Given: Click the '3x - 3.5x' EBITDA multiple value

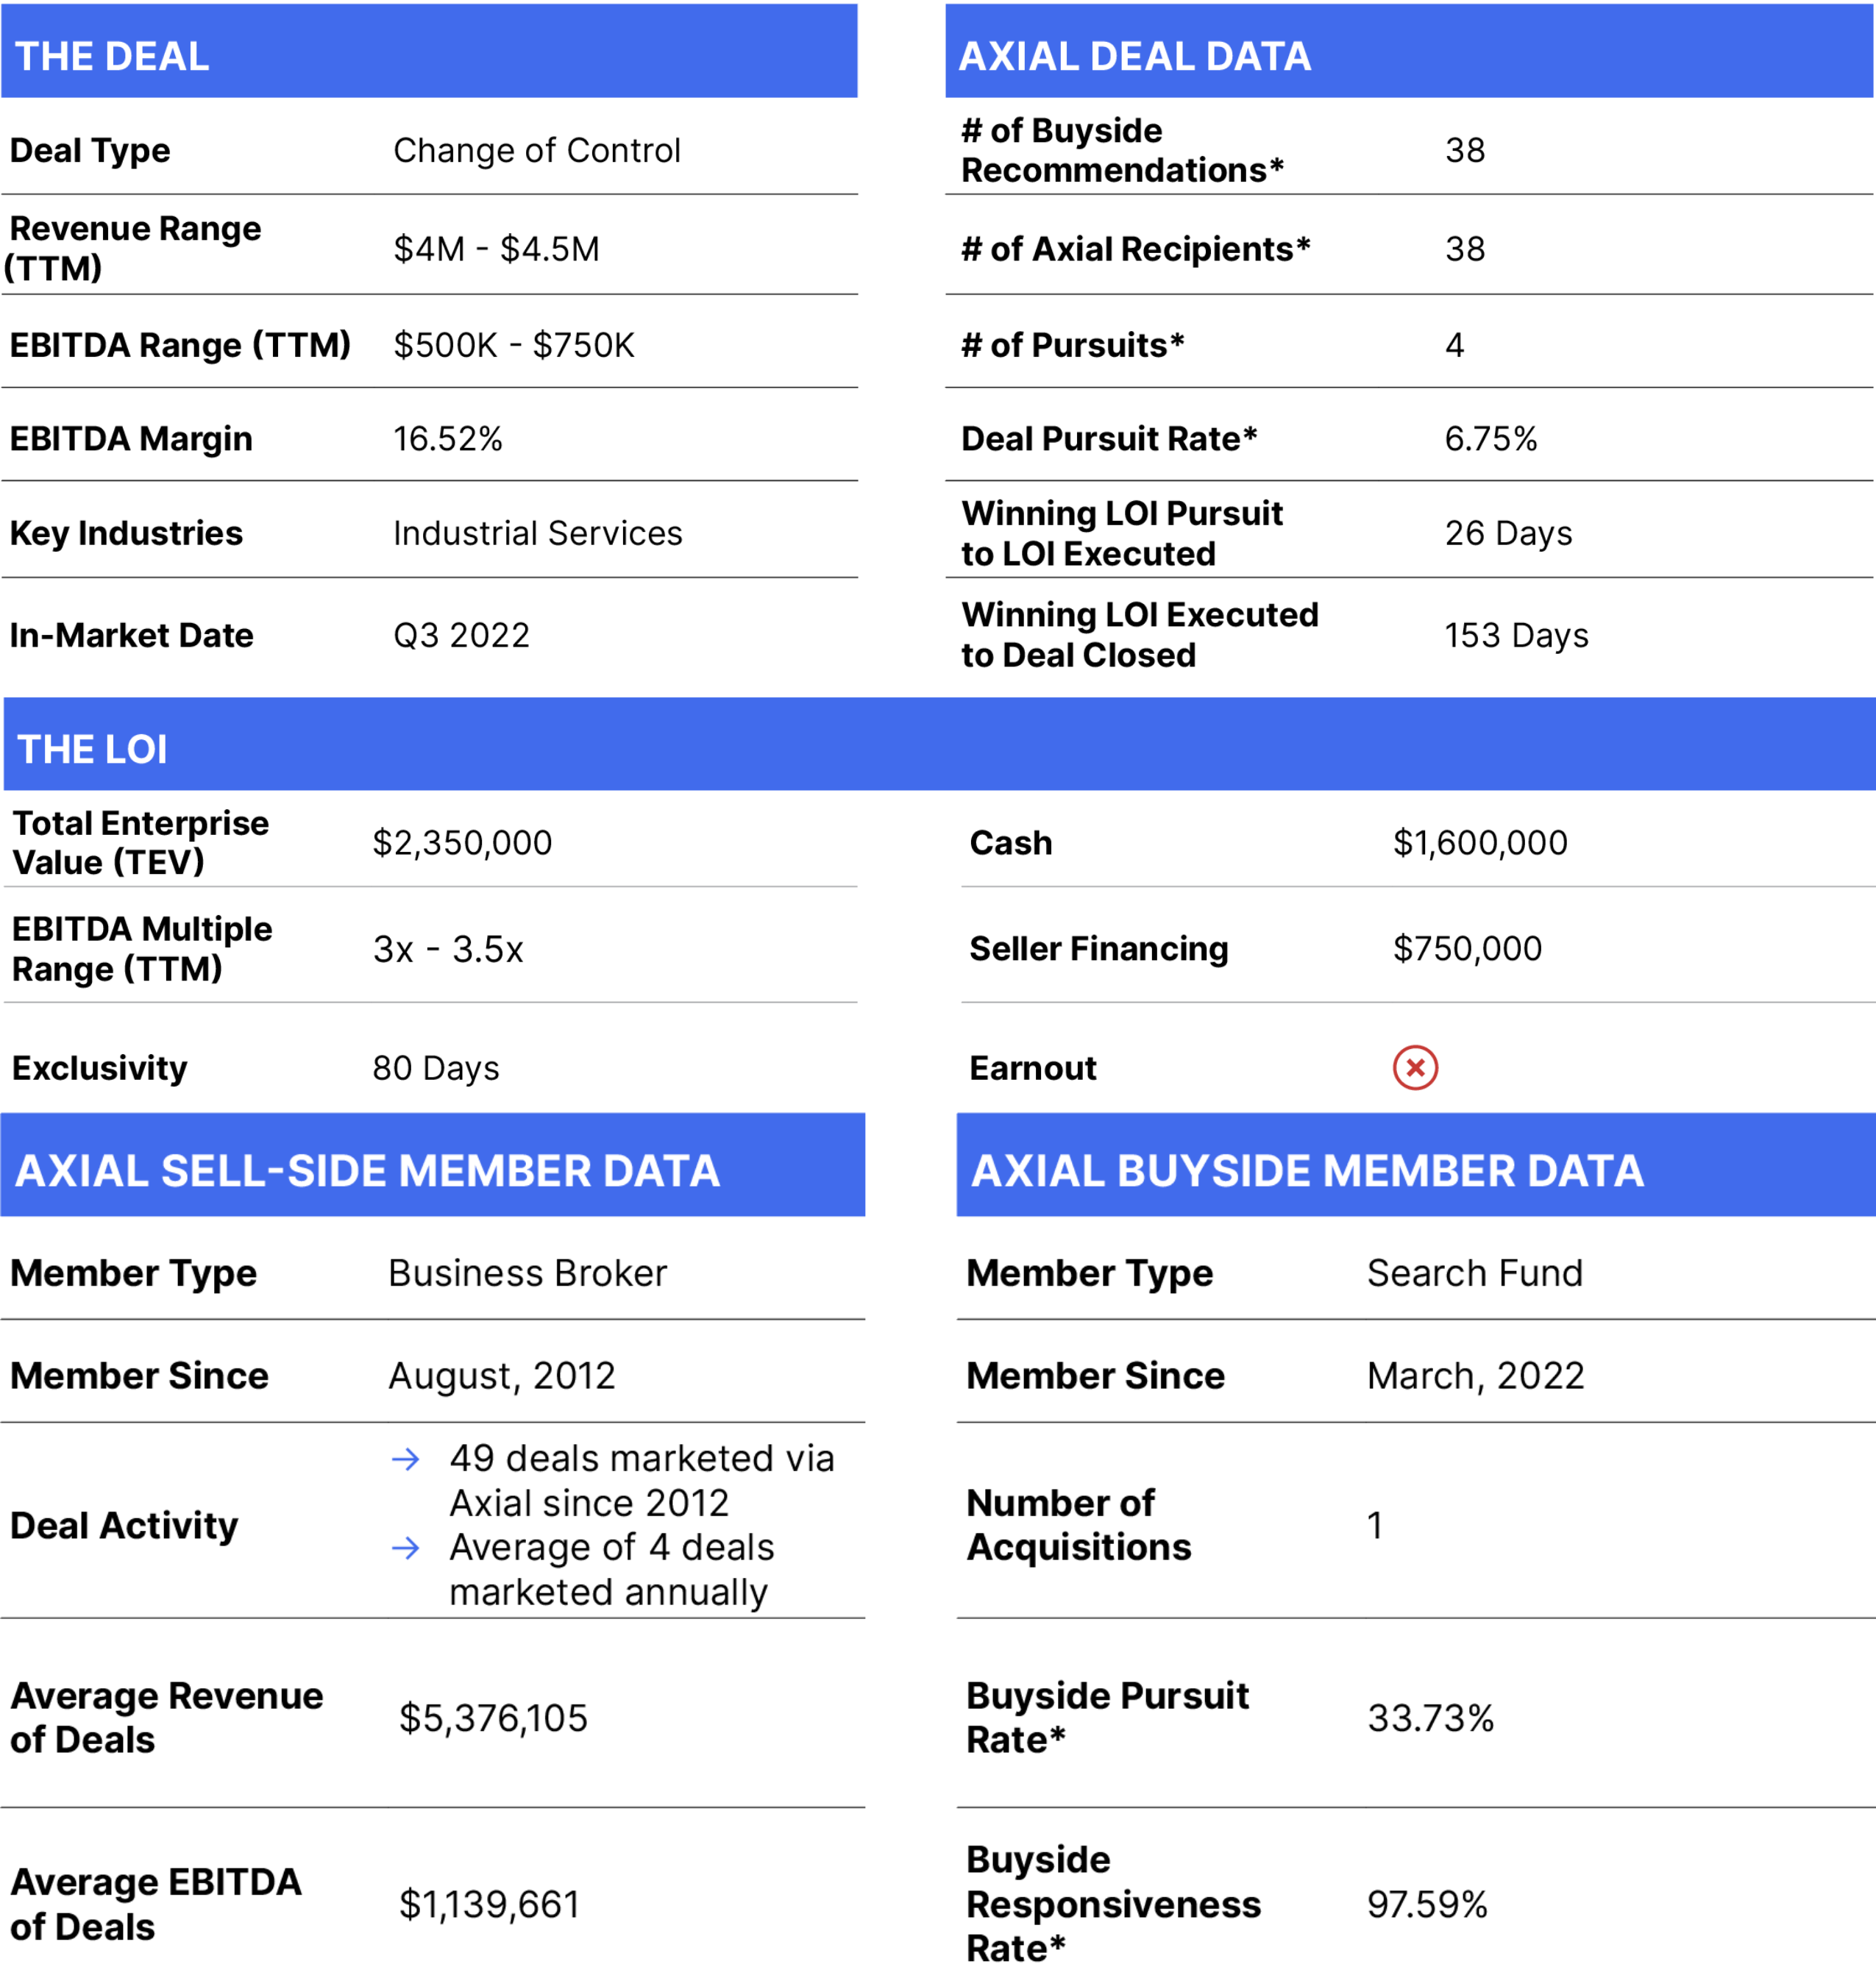Looking at the screenshot, I should tap(448, 949).
